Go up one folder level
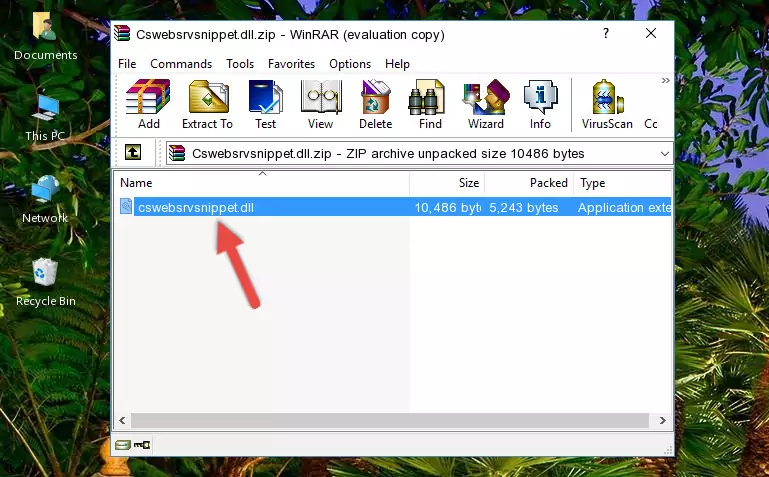769x477 pixels. tap(133, 152)
